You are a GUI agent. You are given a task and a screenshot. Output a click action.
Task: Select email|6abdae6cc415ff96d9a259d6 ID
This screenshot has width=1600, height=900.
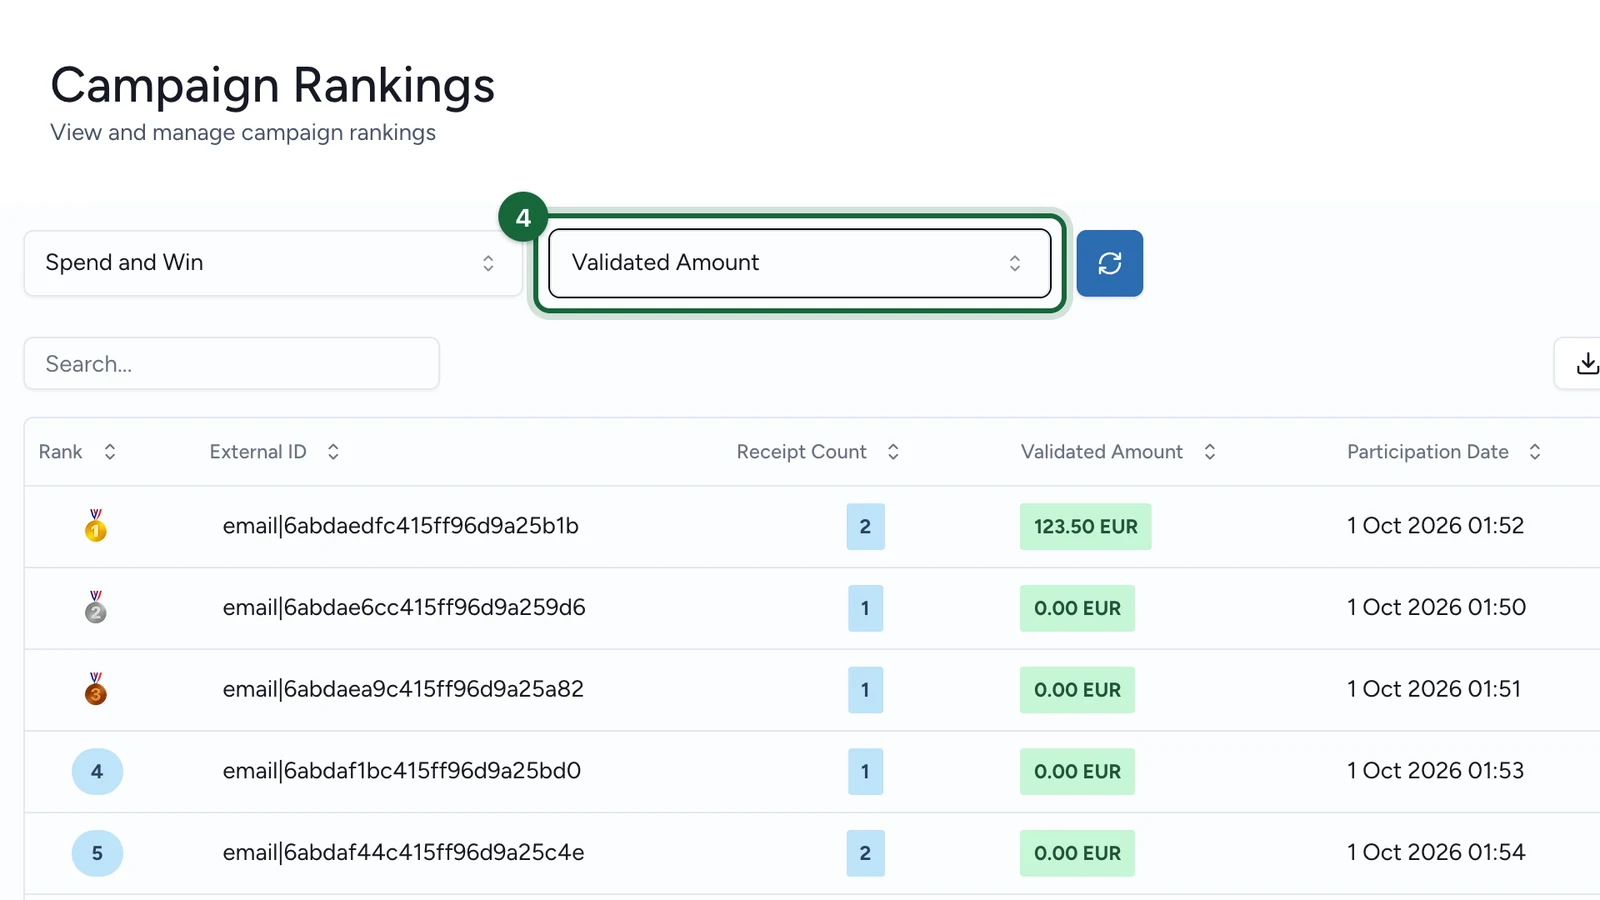pyautogui.click(x=404, y=608)
